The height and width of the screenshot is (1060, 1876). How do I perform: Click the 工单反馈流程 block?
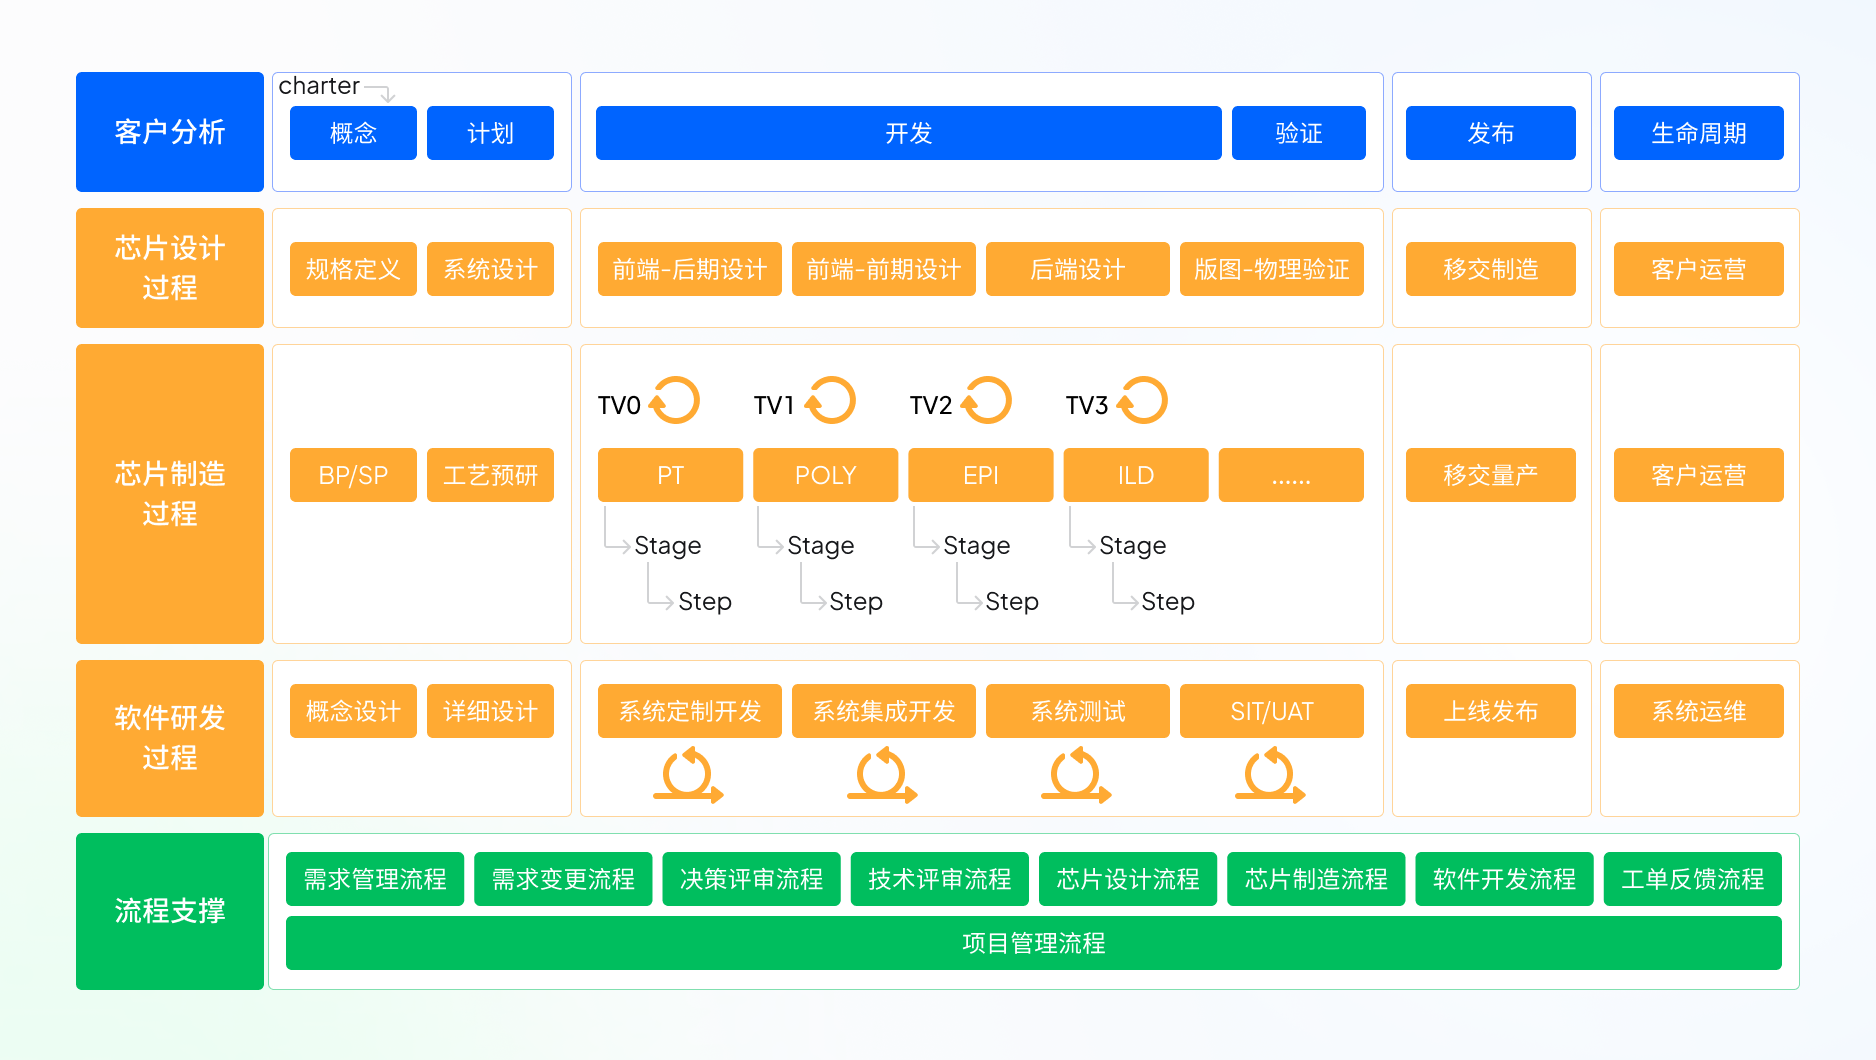1693,879
